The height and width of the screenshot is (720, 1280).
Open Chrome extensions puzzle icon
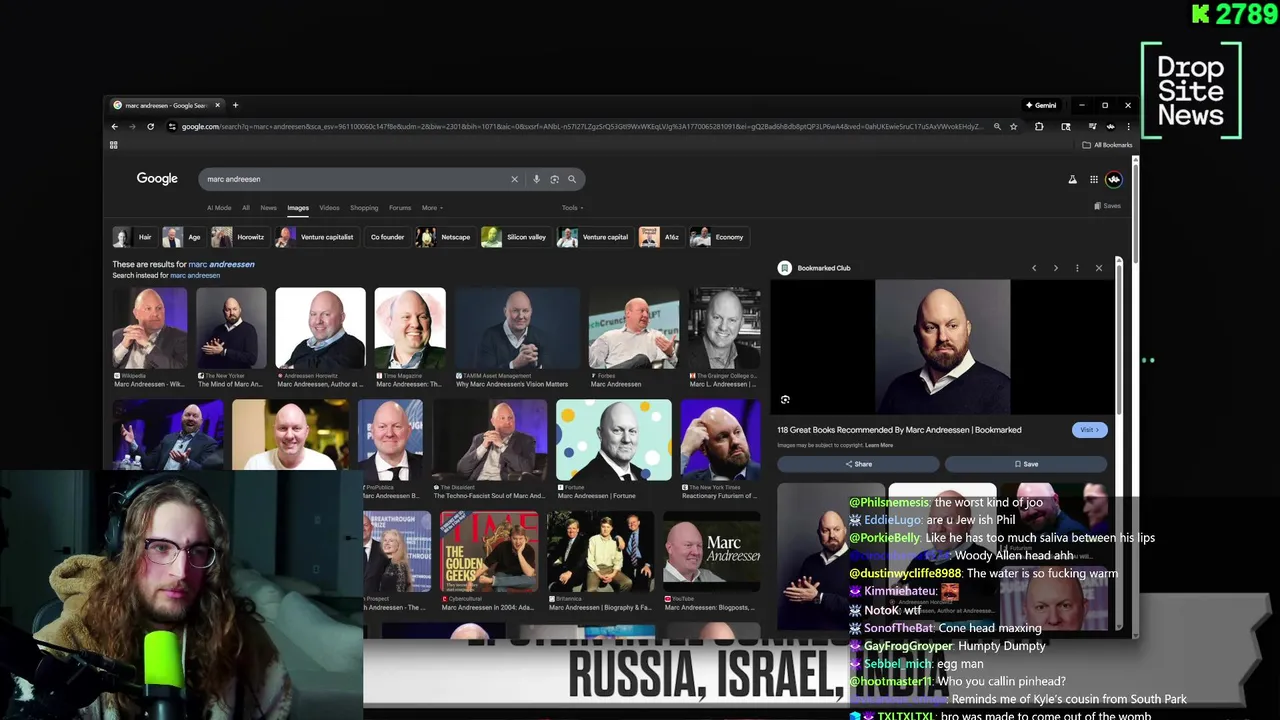[1039, 127]
